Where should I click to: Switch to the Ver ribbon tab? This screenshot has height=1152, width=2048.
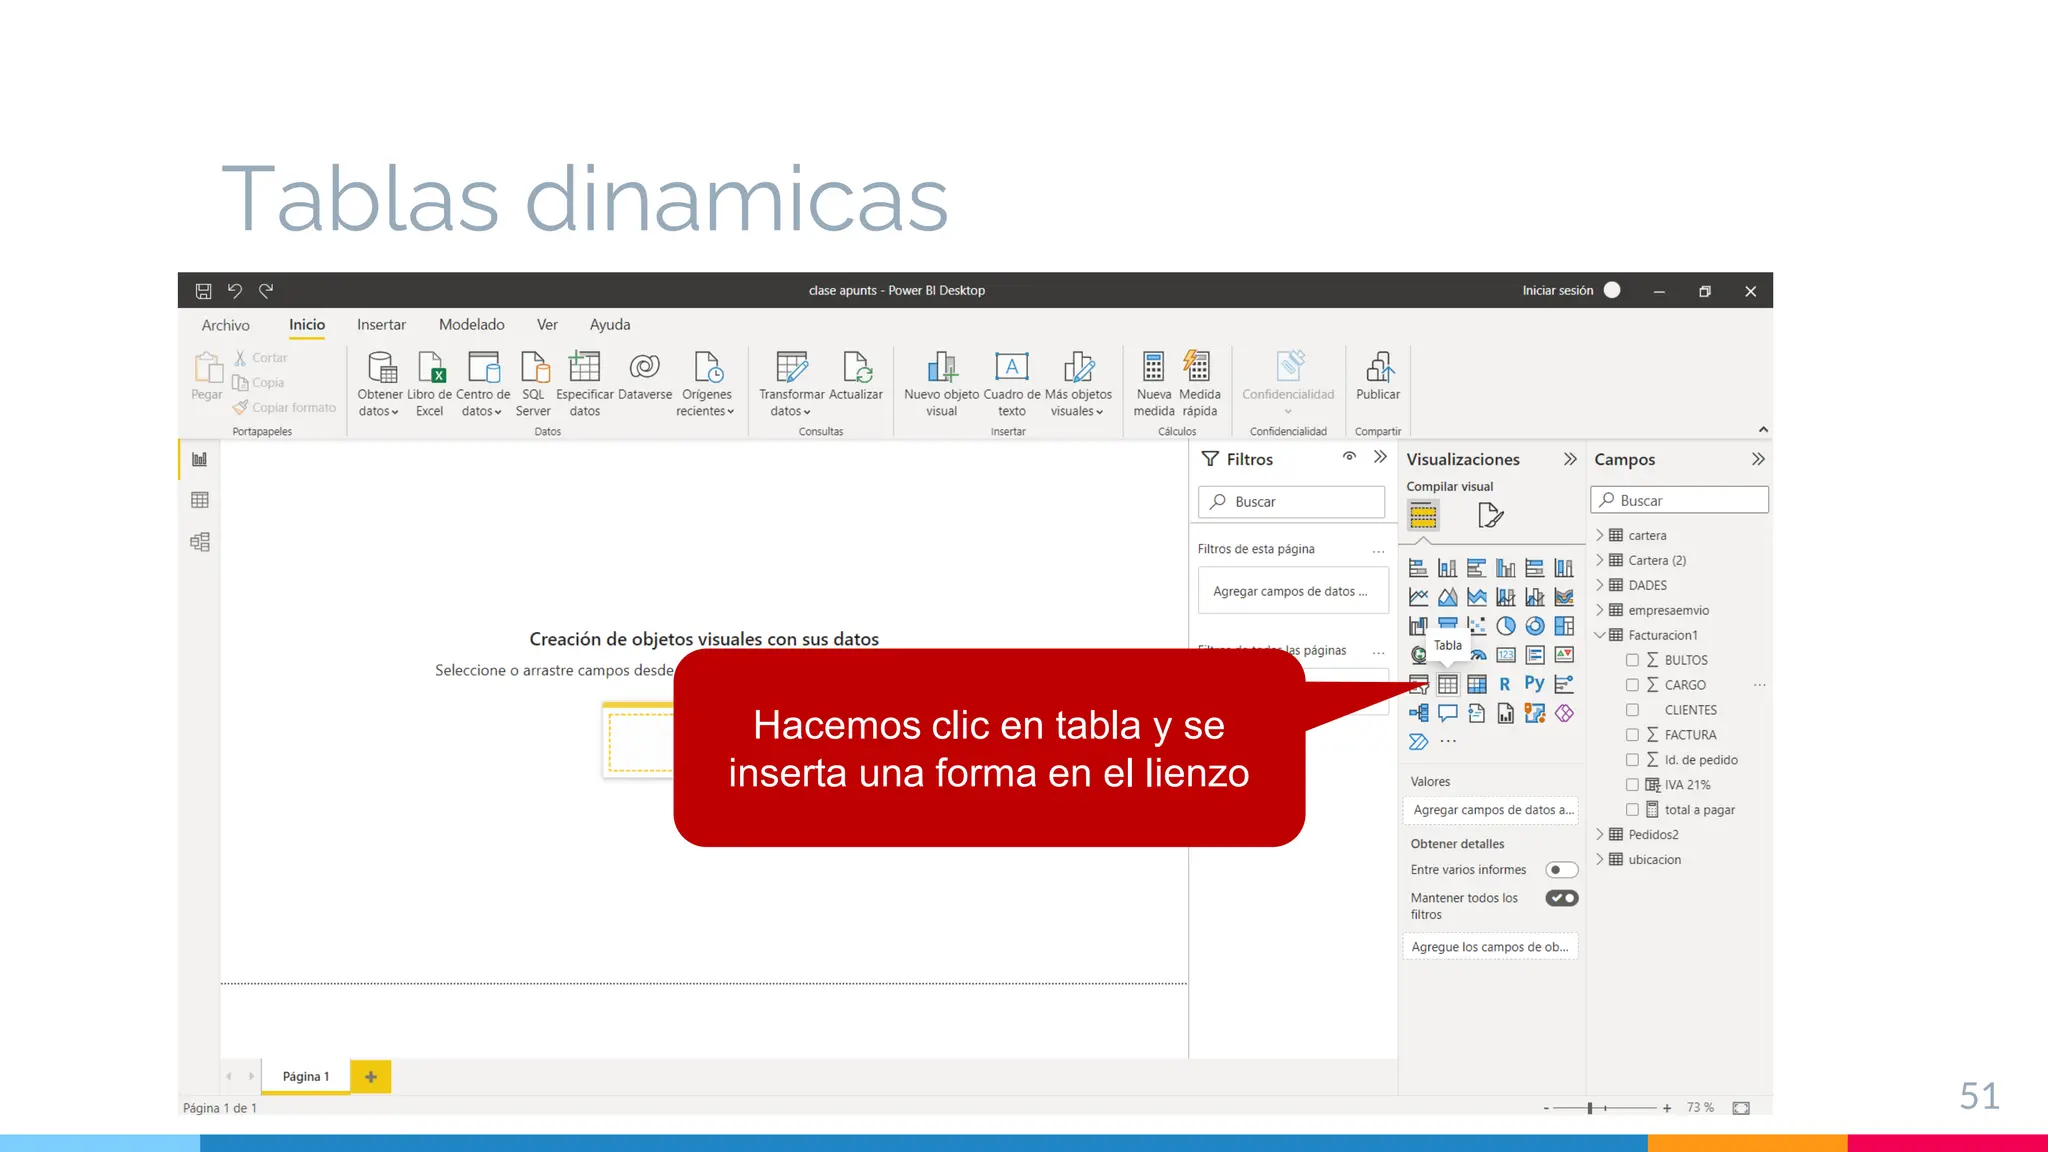547,325
